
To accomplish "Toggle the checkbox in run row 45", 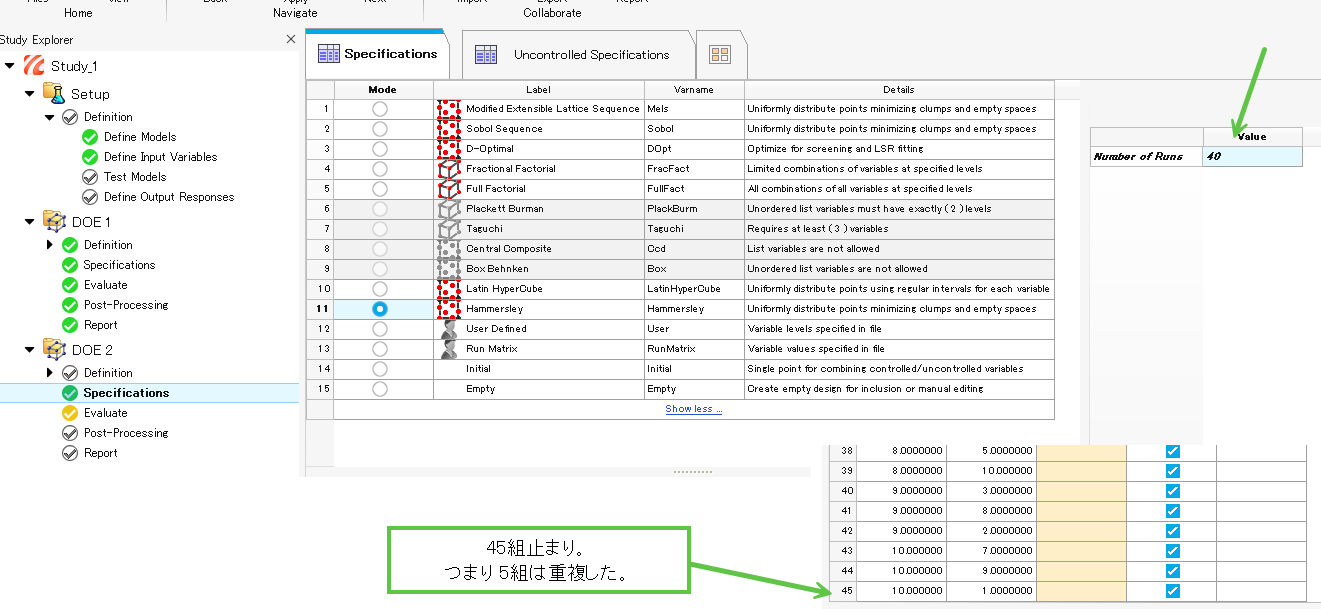I will click(1172, 591).
